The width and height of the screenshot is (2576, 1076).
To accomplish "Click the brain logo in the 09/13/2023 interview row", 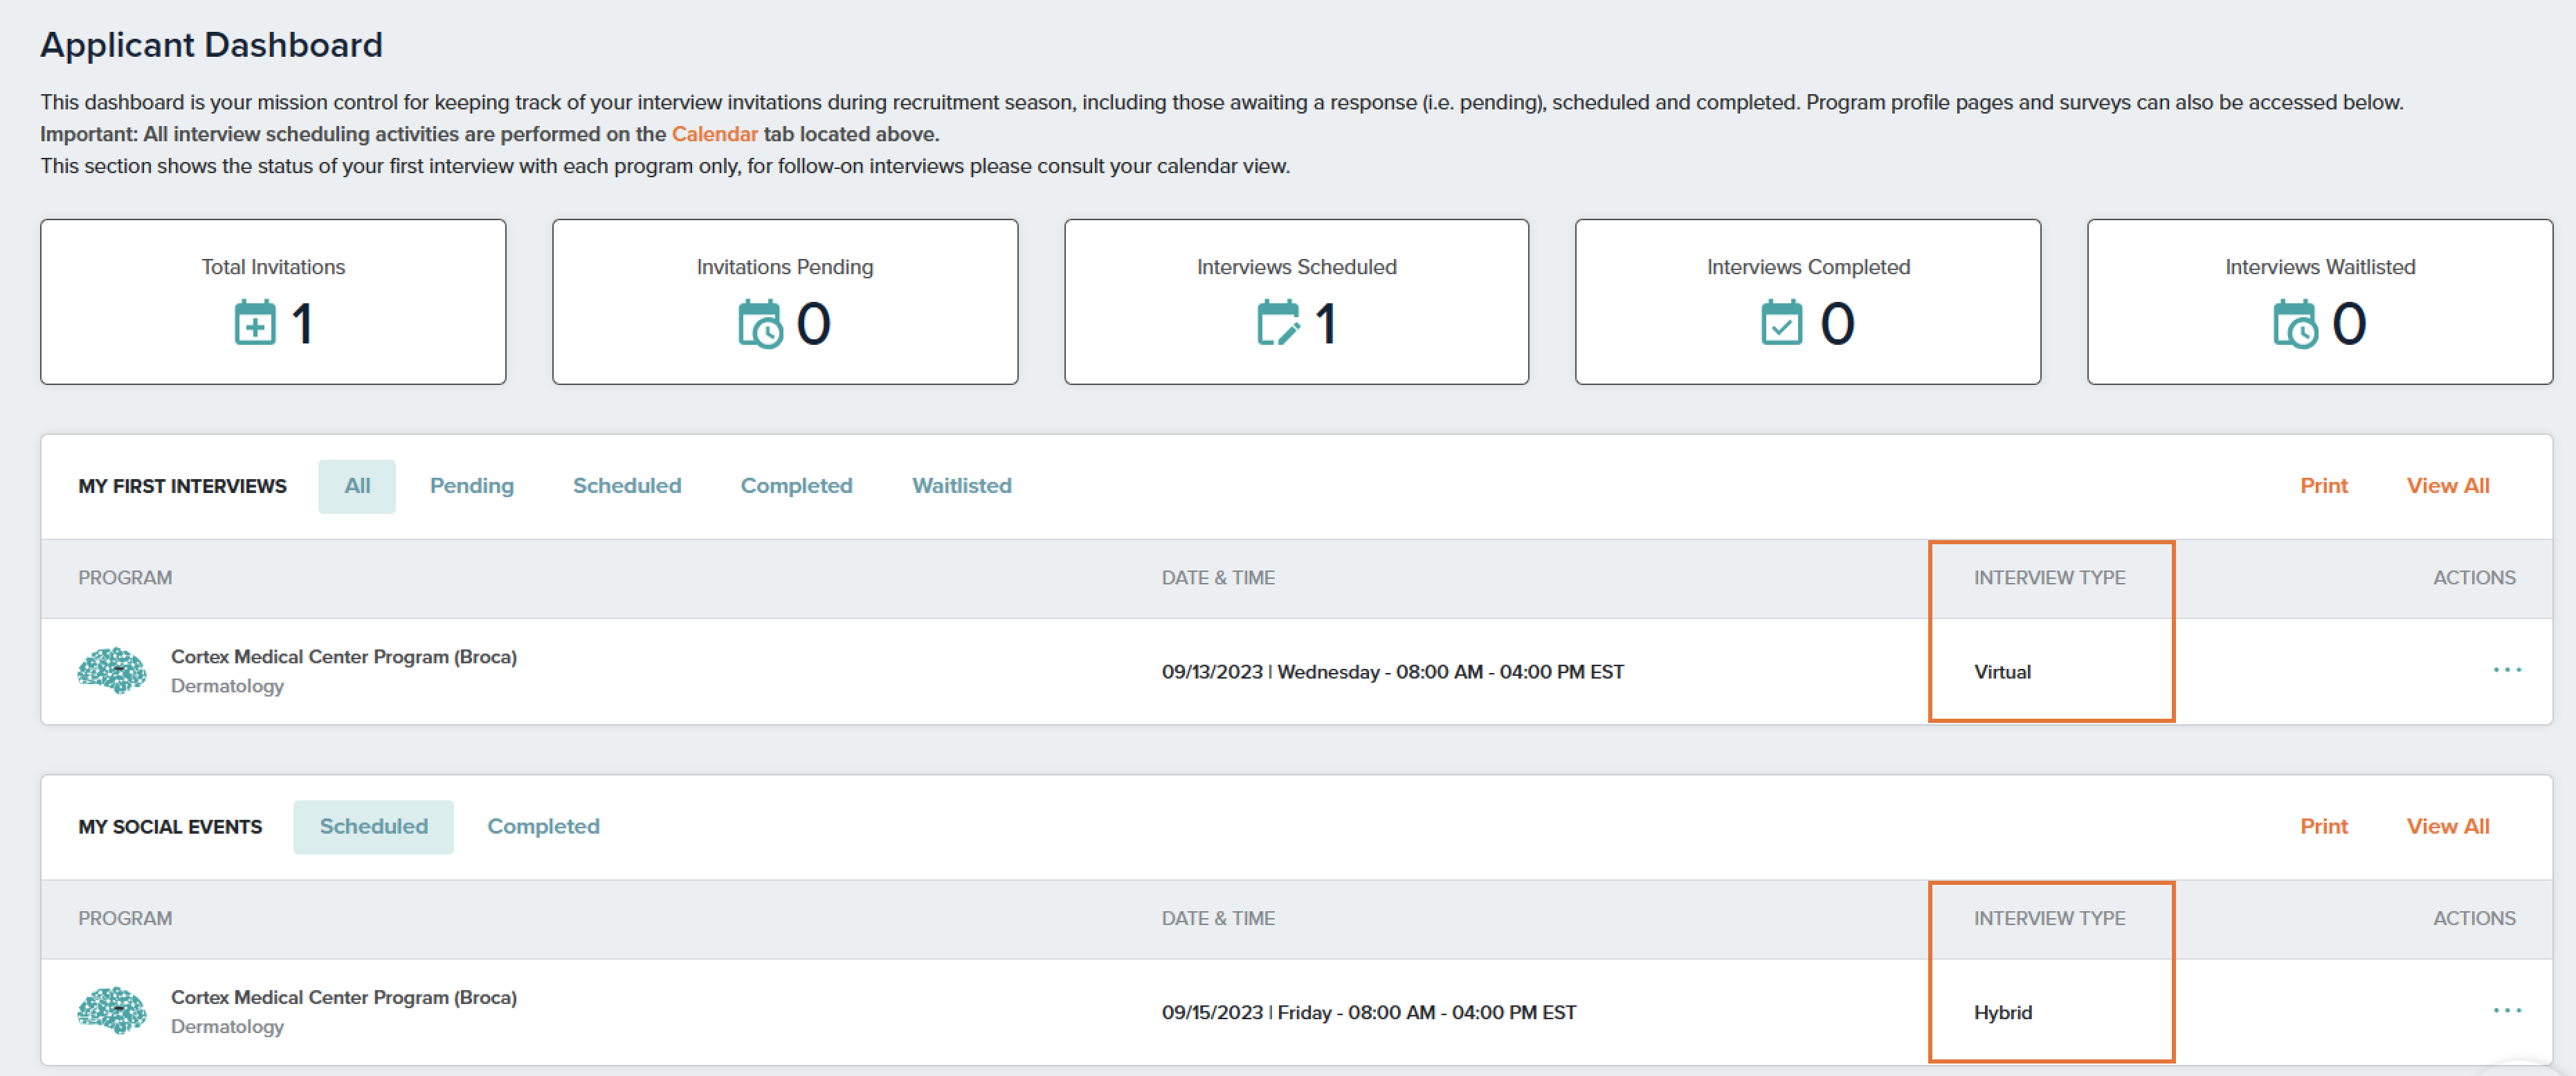I will (x=112, y=670).
